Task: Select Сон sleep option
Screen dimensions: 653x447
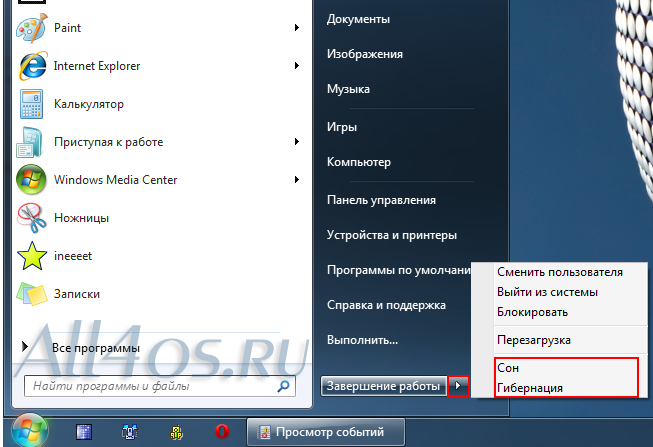Action: (x=508, y=368)
